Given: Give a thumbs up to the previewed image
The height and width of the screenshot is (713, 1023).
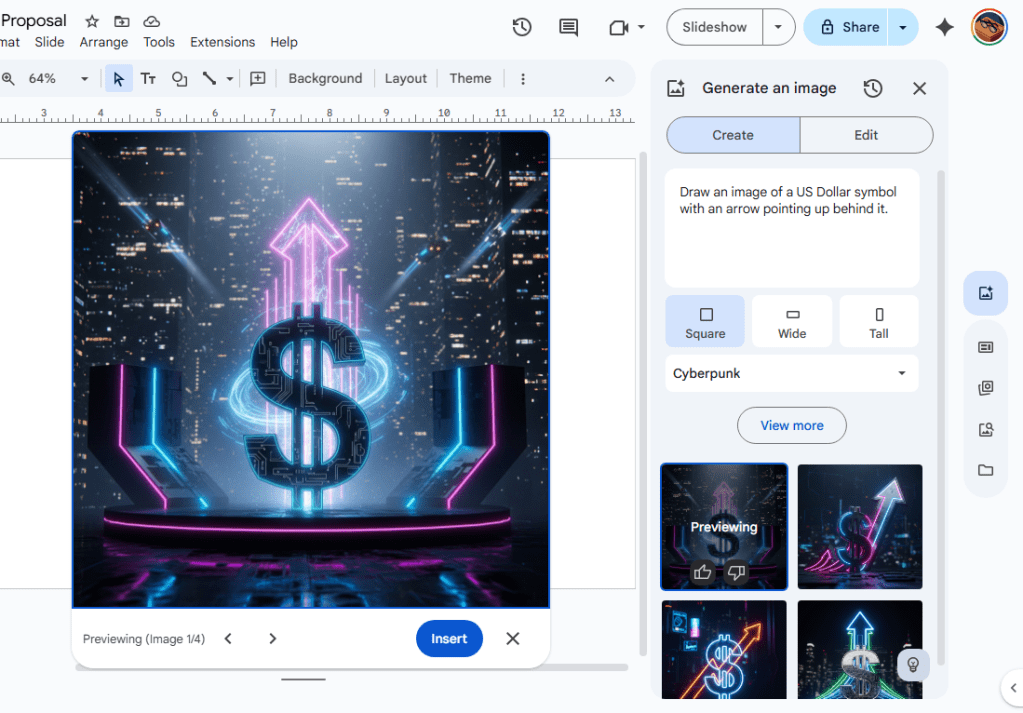Looking at the screenshot, I should pos(702,572).
